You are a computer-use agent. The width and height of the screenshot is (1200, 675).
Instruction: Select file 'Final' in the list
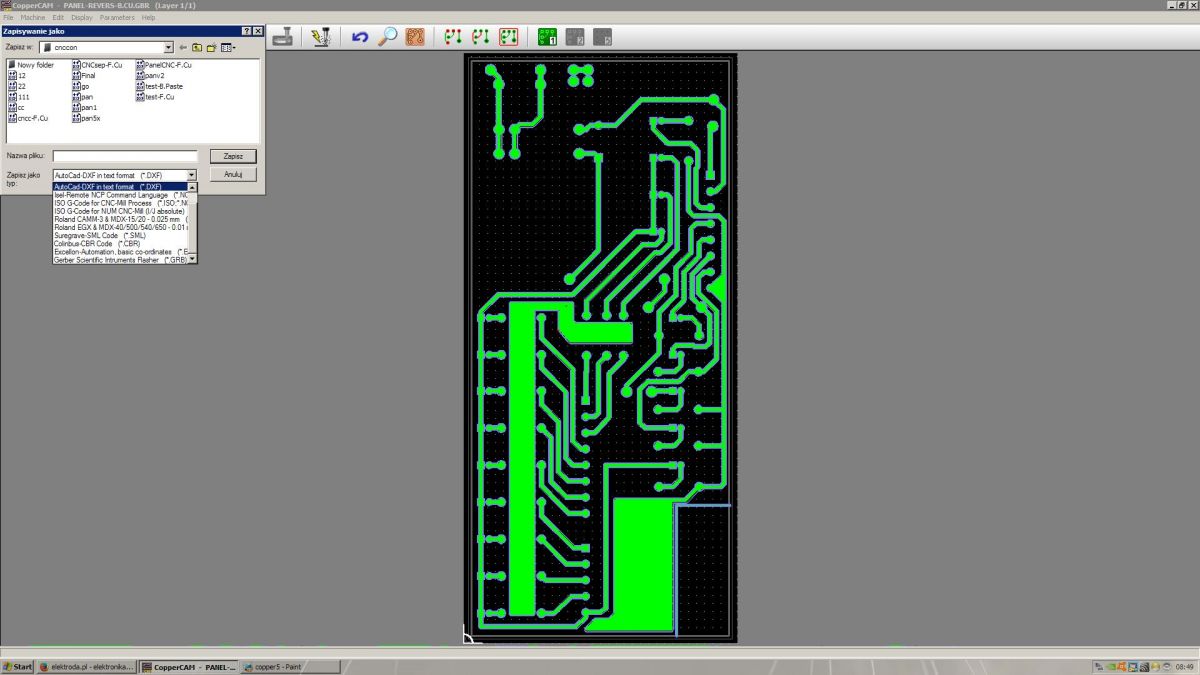[85, 75]
